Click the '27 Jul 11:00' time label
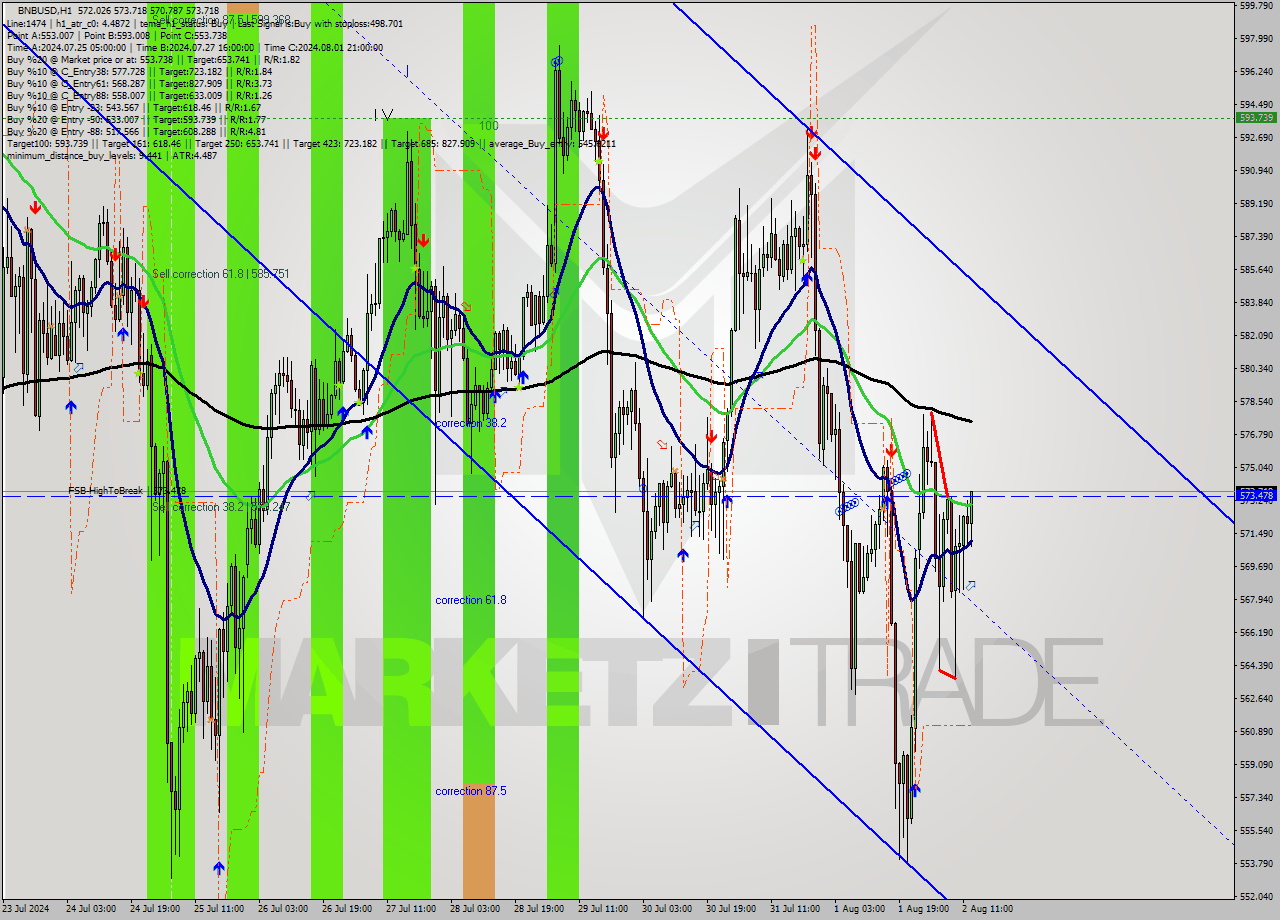Viewport: 1280px width, 920px height. [x=409, y=909]
